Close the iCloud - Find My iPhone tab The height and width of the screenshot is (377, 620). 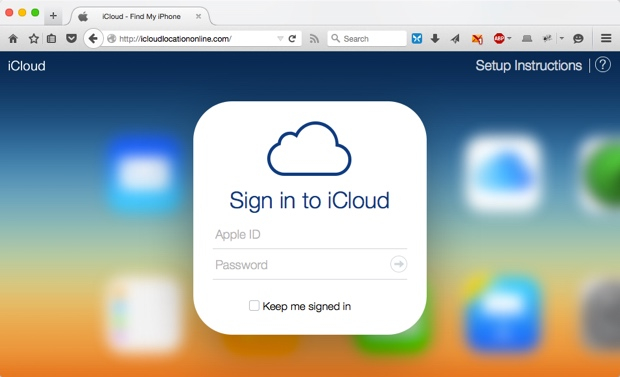coord(198,16)
